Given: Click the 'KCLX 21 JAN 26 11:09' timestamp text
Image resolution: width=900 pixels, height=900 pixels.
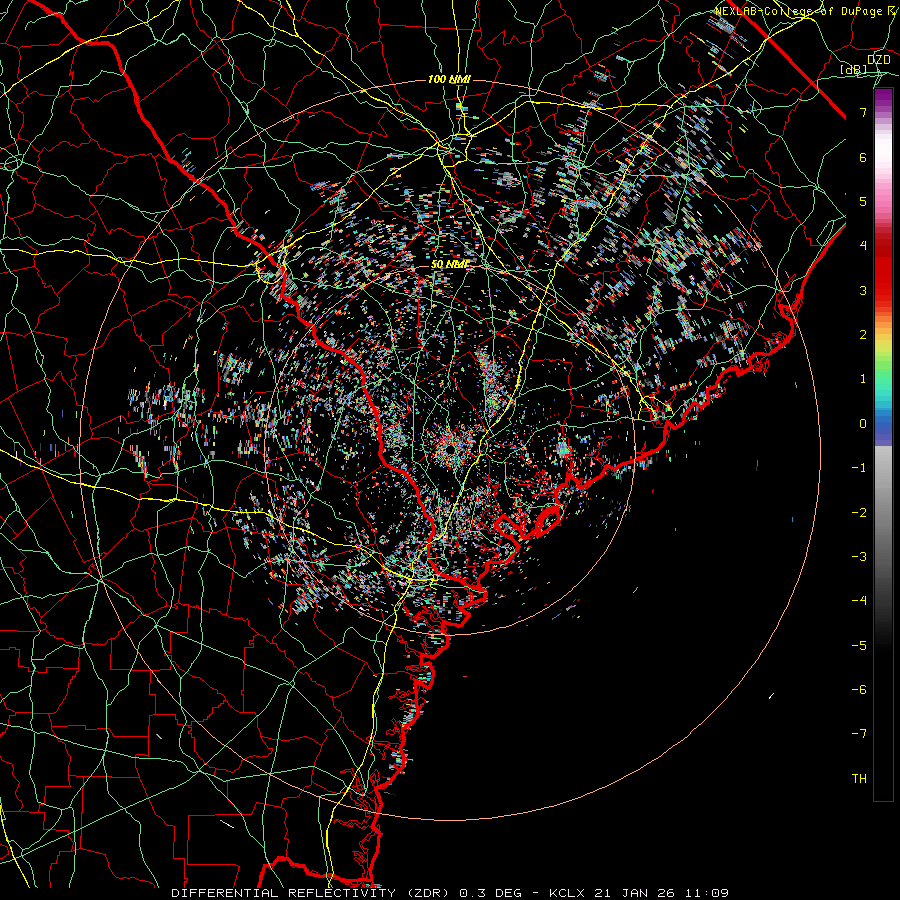Looking at the screenshot, I should (x=639, y=893).
